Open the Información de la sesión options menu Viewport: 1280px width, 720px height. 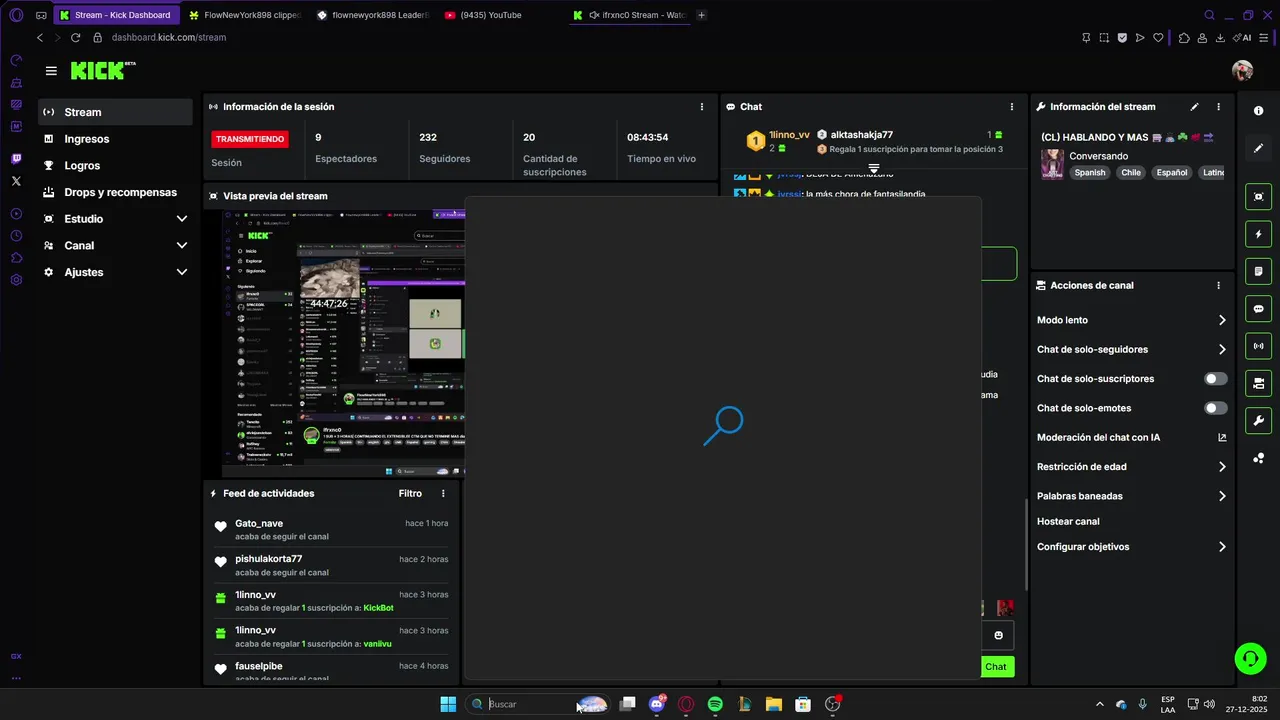click(x=701, y=107)
